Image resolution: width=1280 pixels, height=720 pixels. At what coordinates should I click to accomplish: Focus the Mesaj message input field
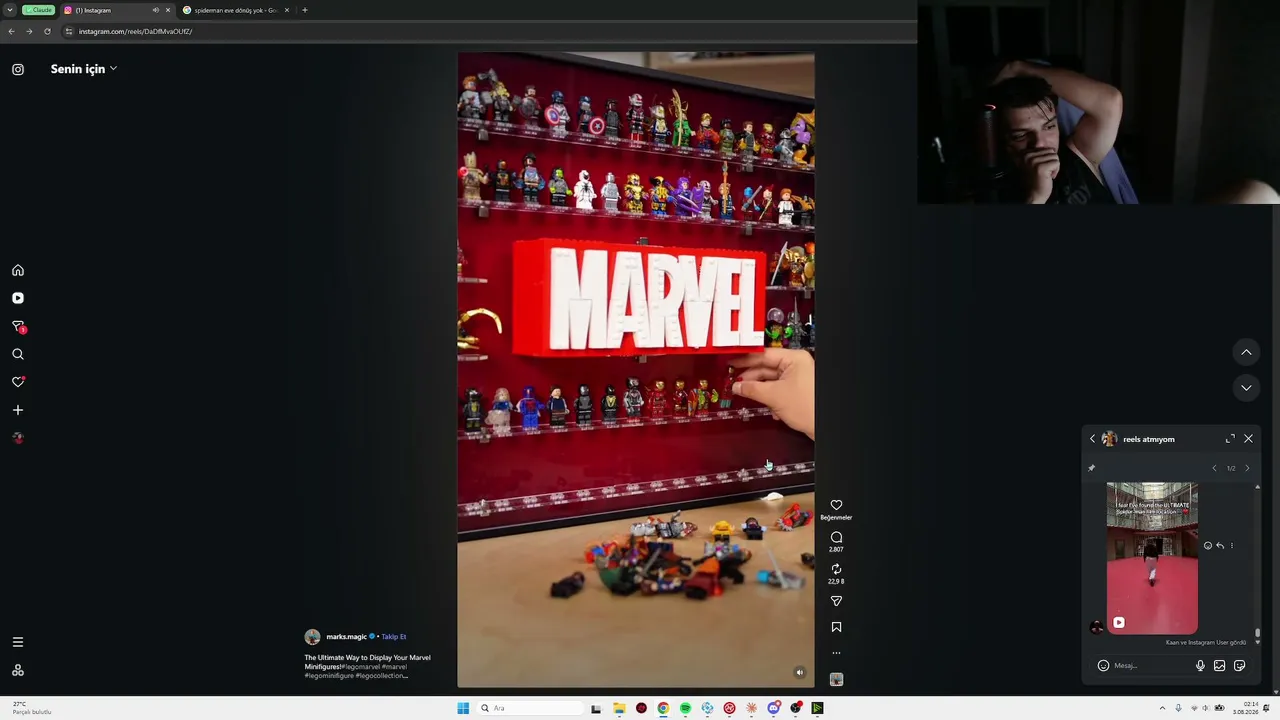click(x=1151, y=665)
